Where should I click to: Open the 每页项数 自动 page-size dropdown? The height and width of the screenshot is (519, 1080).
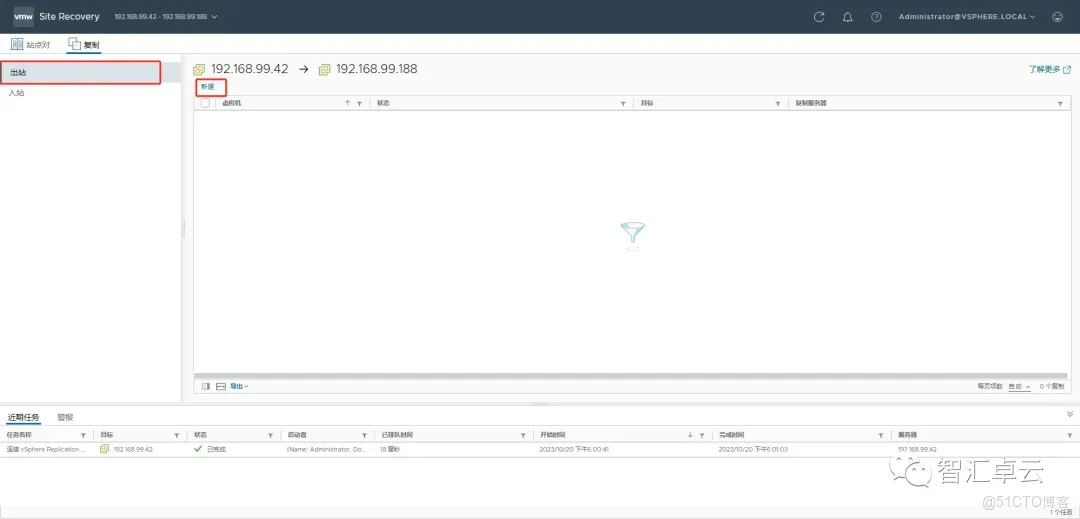[1019, 386]
